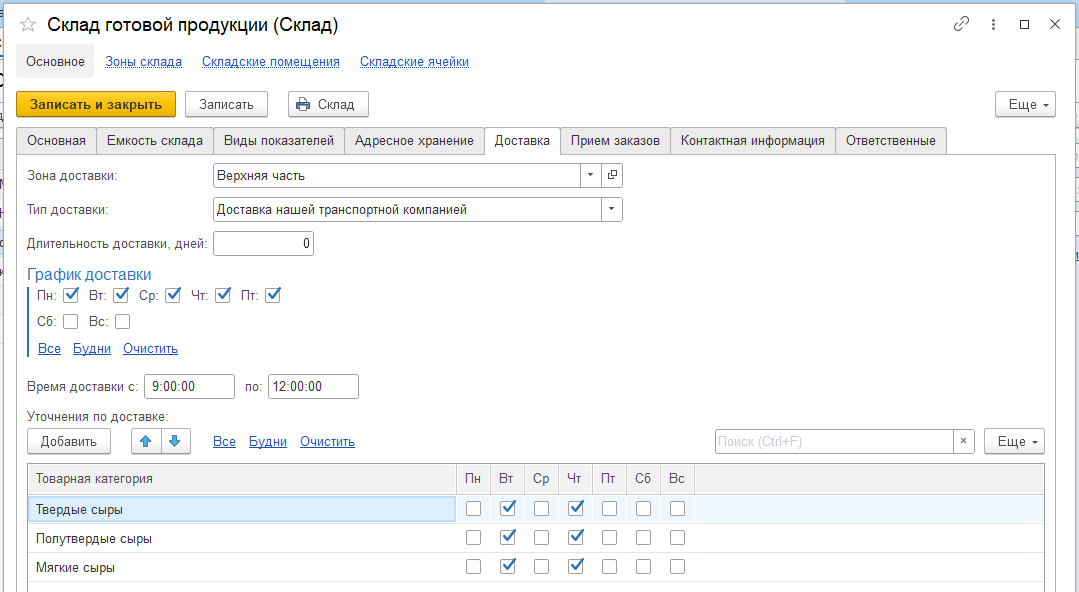Open the selected 'Зона доставки' item form icon
Screen dimensions: 1079x592
point(612,175)
